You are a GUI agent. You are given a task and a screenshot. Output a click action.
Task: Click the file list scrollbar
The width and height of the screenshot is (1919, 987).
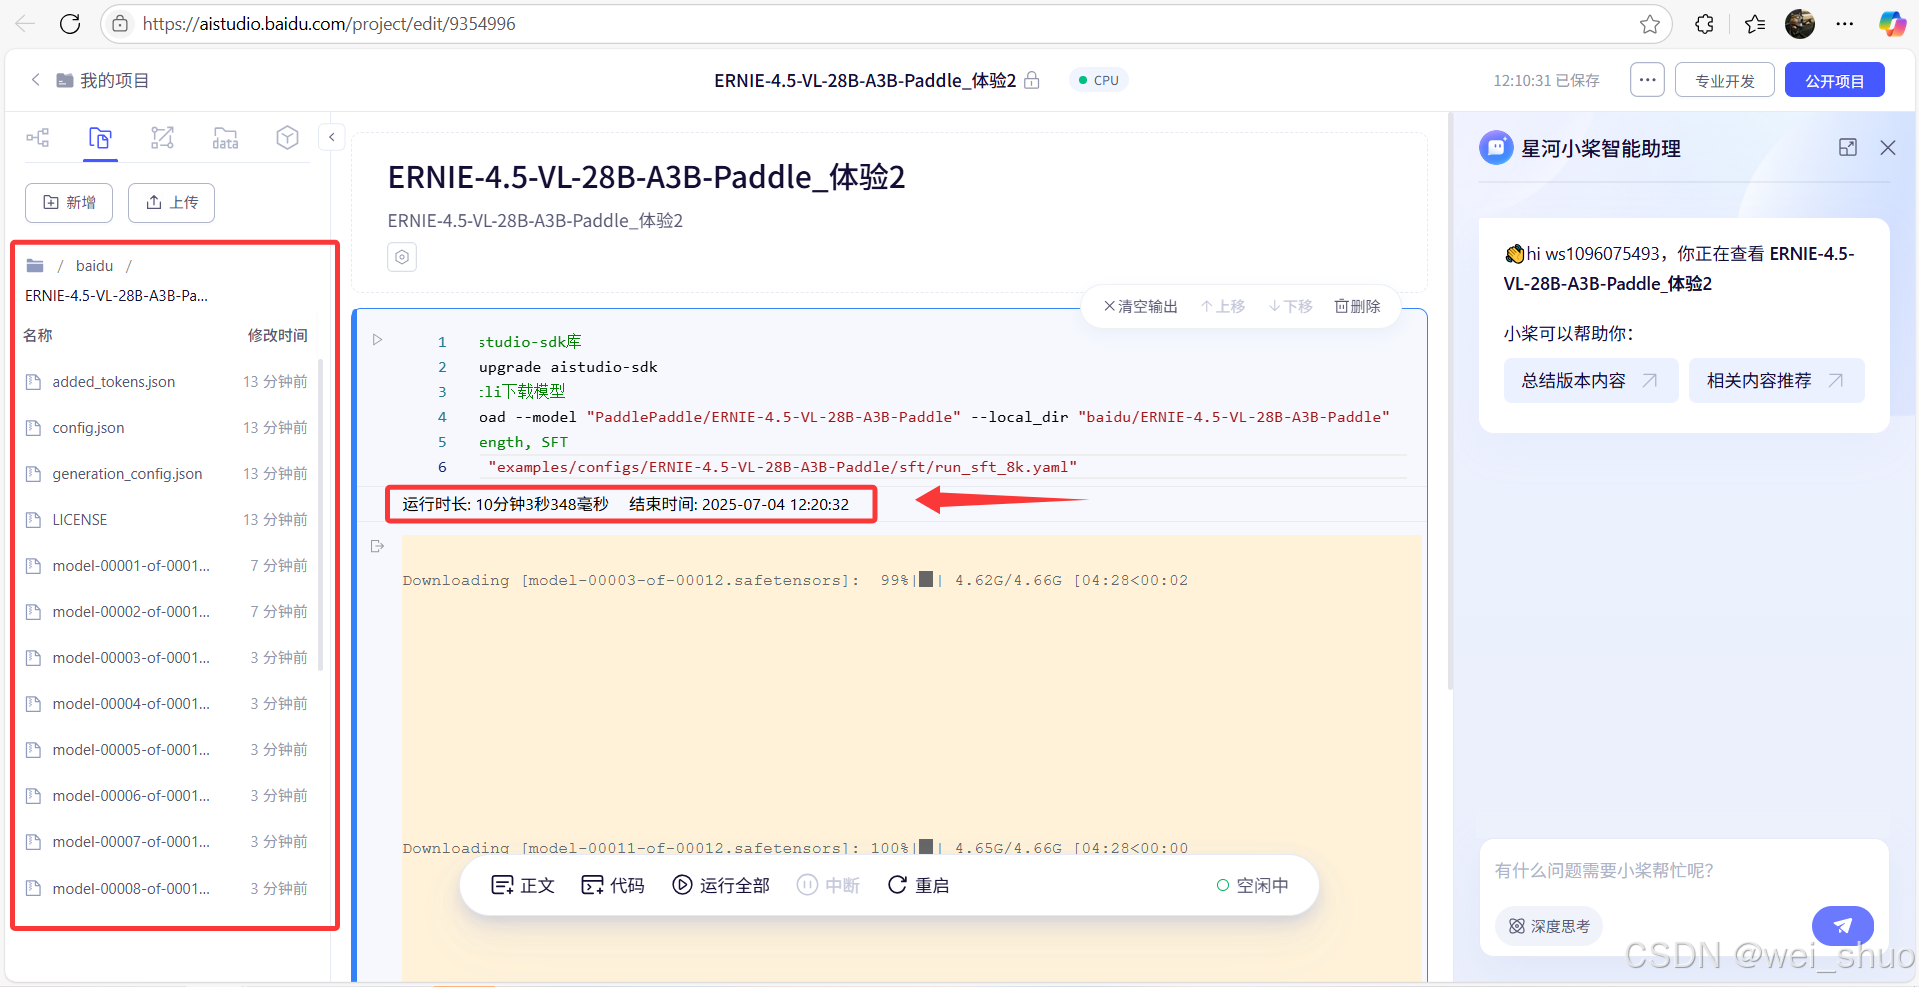pos(320,514)
